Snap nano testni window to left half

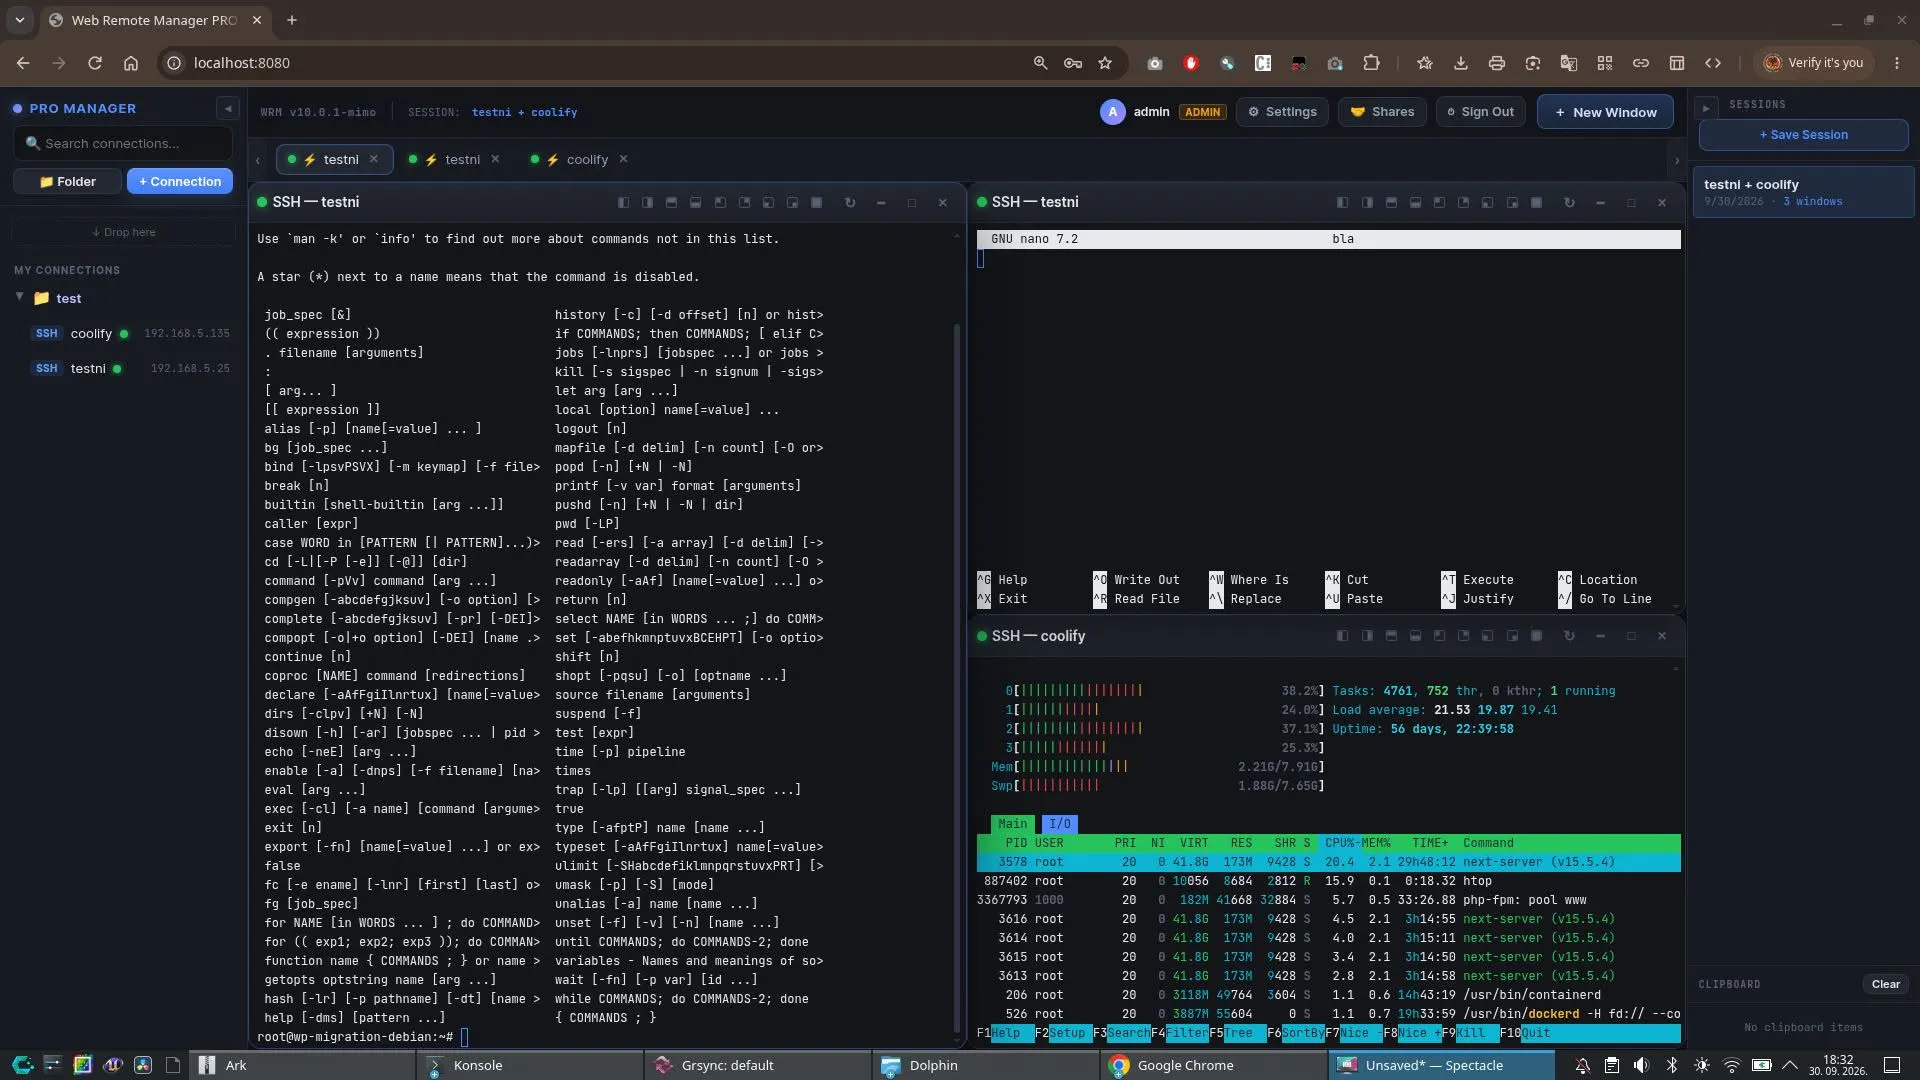(1342, 202)
